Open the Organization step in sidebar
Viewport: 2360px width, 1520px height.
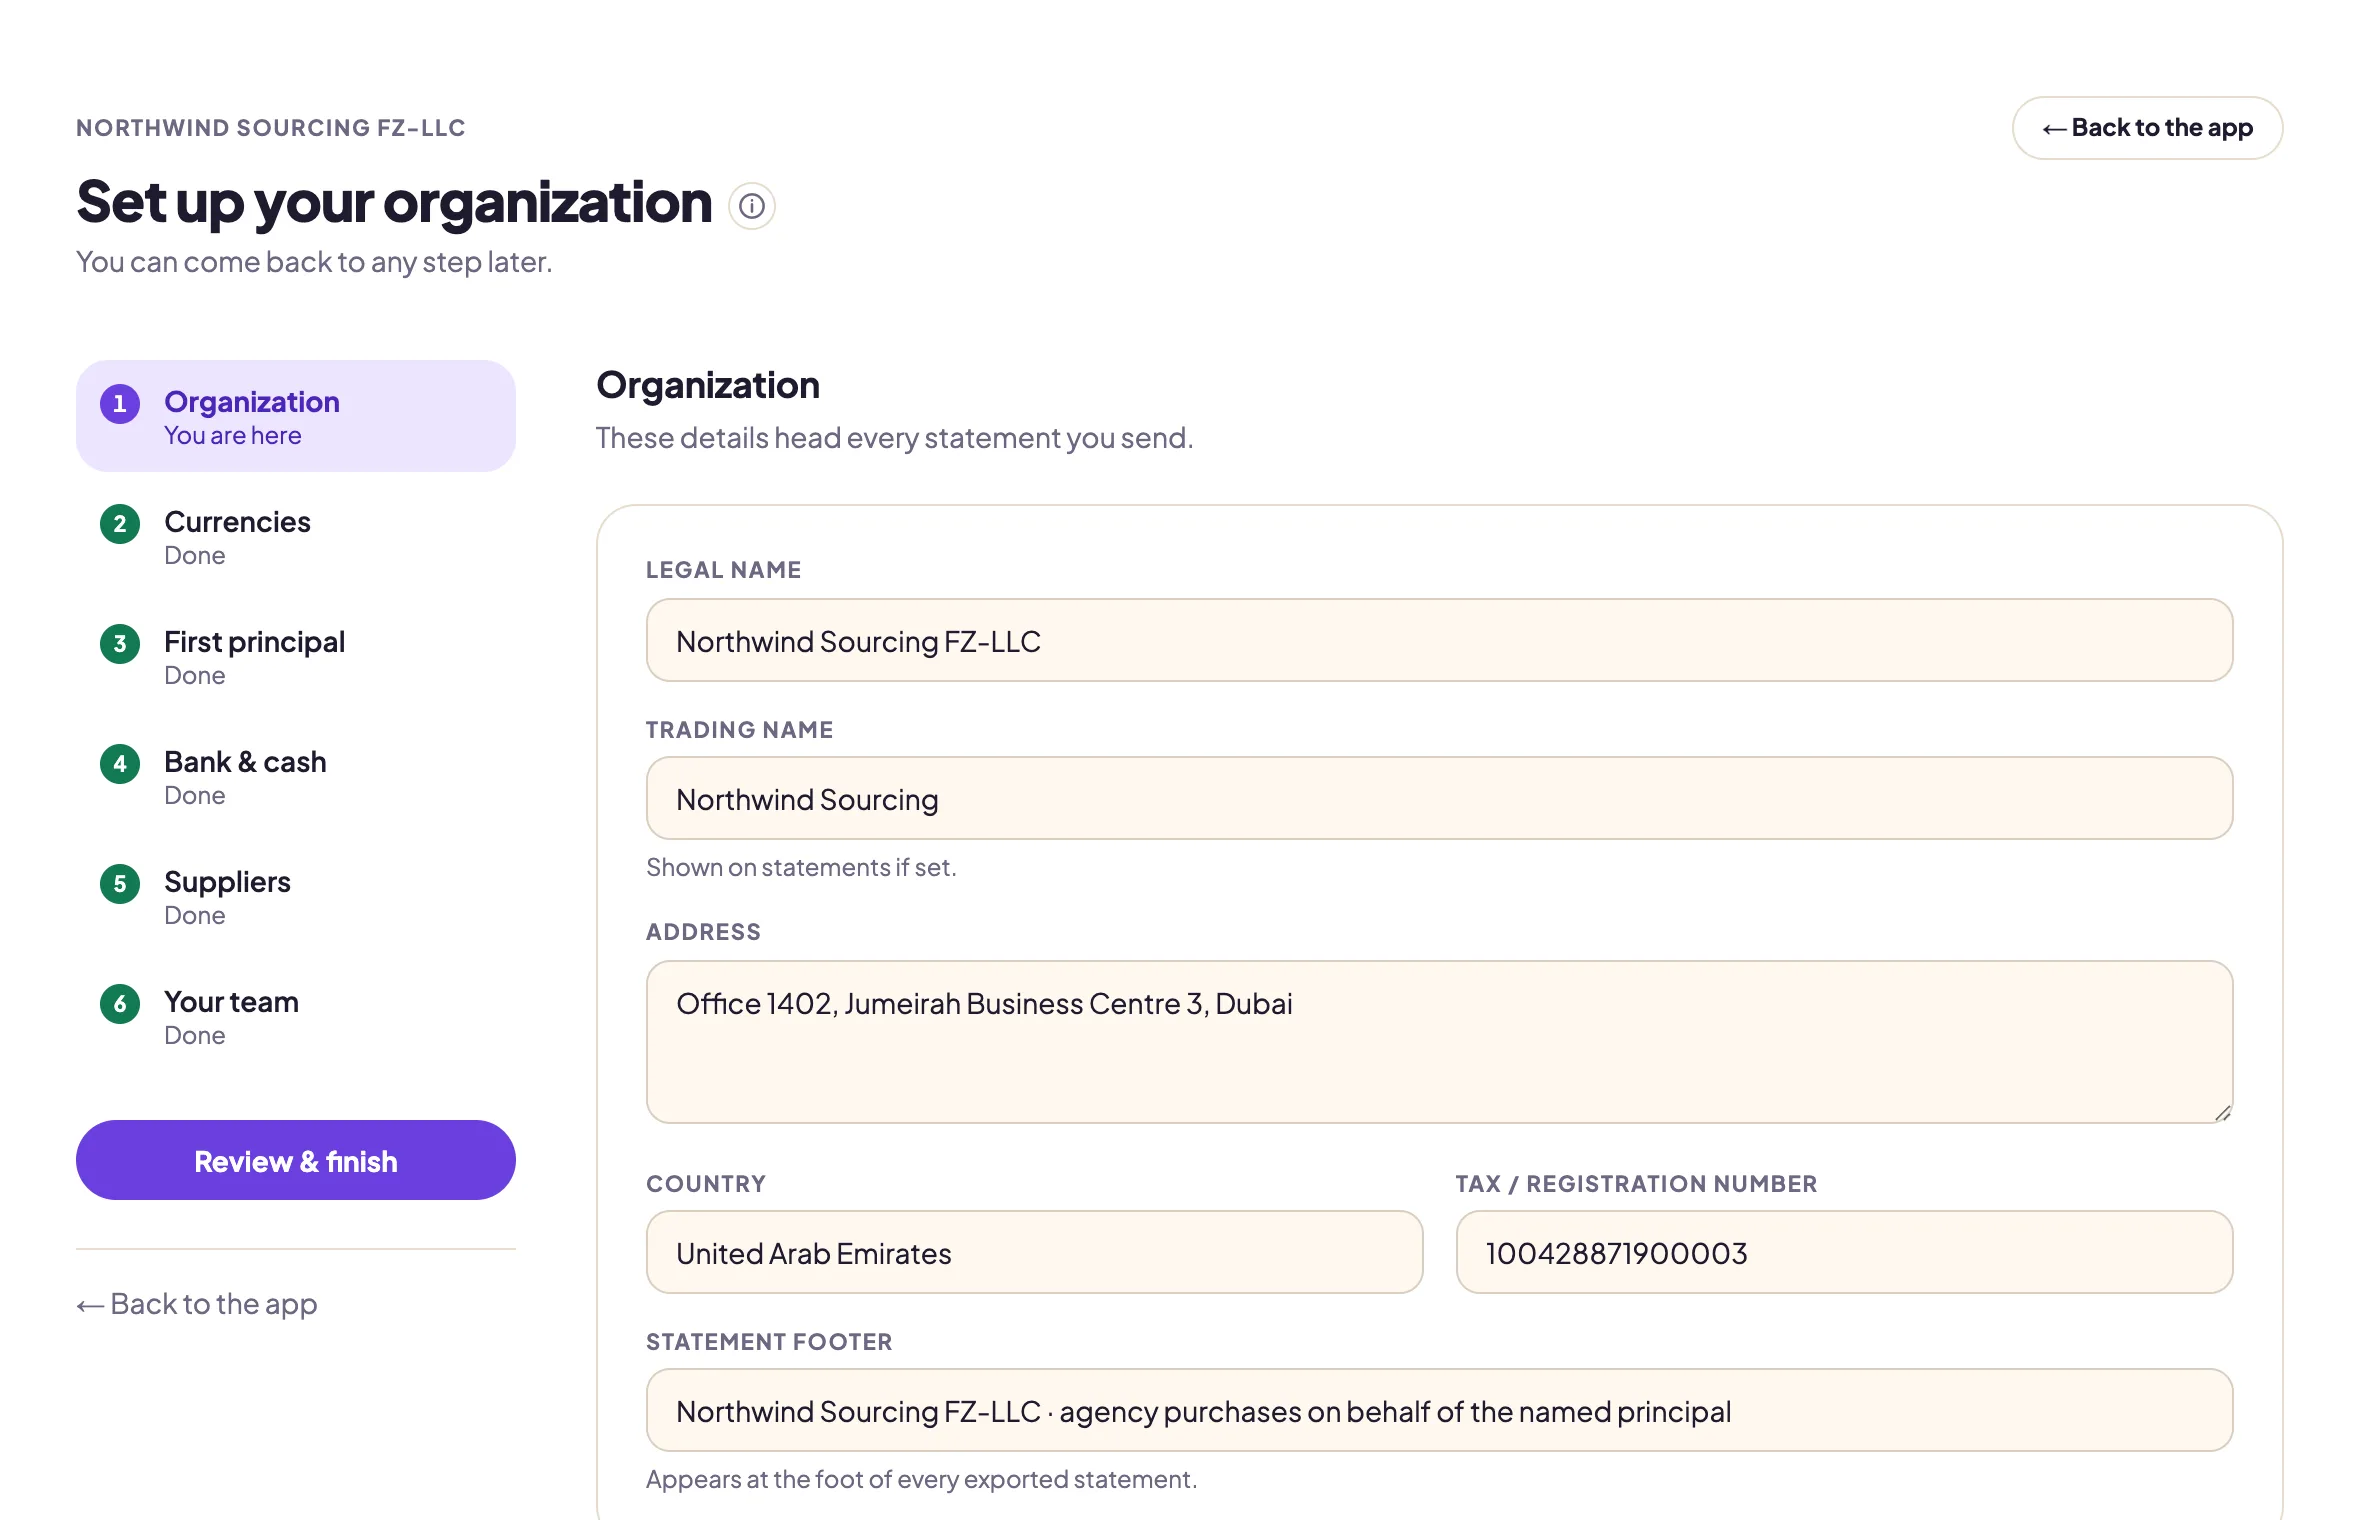tap(296, 416)
